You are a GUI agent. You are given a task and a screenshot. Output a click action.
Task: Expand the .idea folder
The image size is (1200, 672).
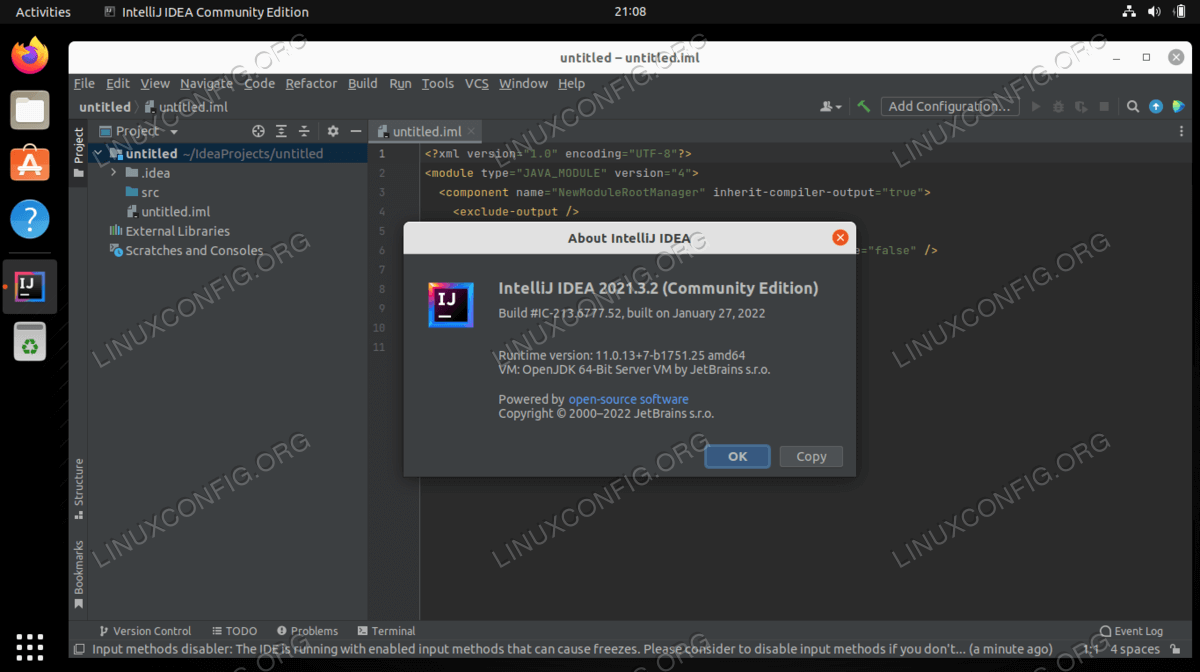click(114, 173)
